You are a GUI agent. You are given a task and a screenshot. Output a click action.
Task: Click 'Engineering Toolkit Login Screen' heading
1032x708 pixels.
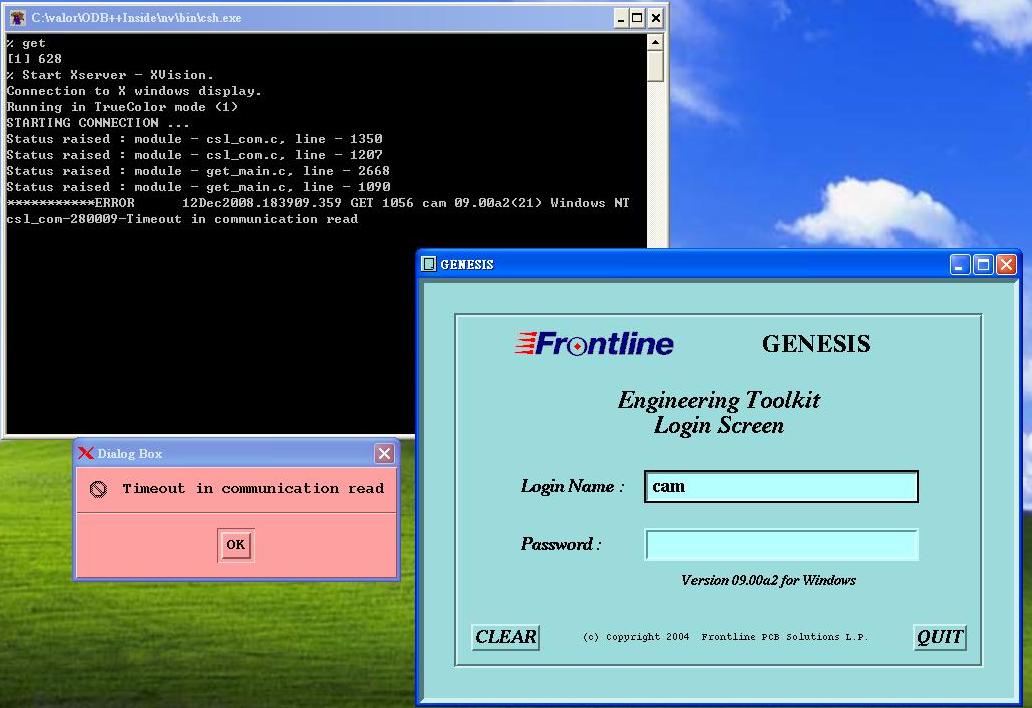pyautogui.click(x=719, y=413)
